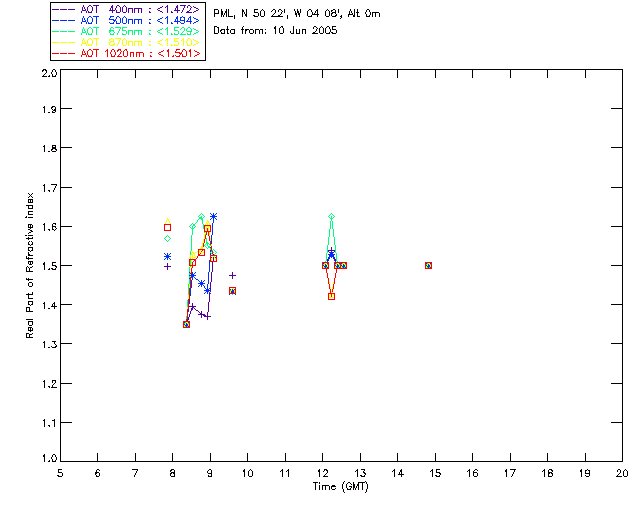Click the red dashed line sample in legend
The image size is (640, 512).
pyautogui.click(x=64, y=53)
